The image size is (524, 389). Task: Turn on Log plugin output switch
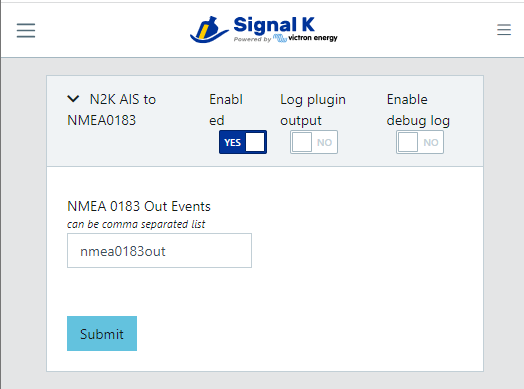(314, 142)
